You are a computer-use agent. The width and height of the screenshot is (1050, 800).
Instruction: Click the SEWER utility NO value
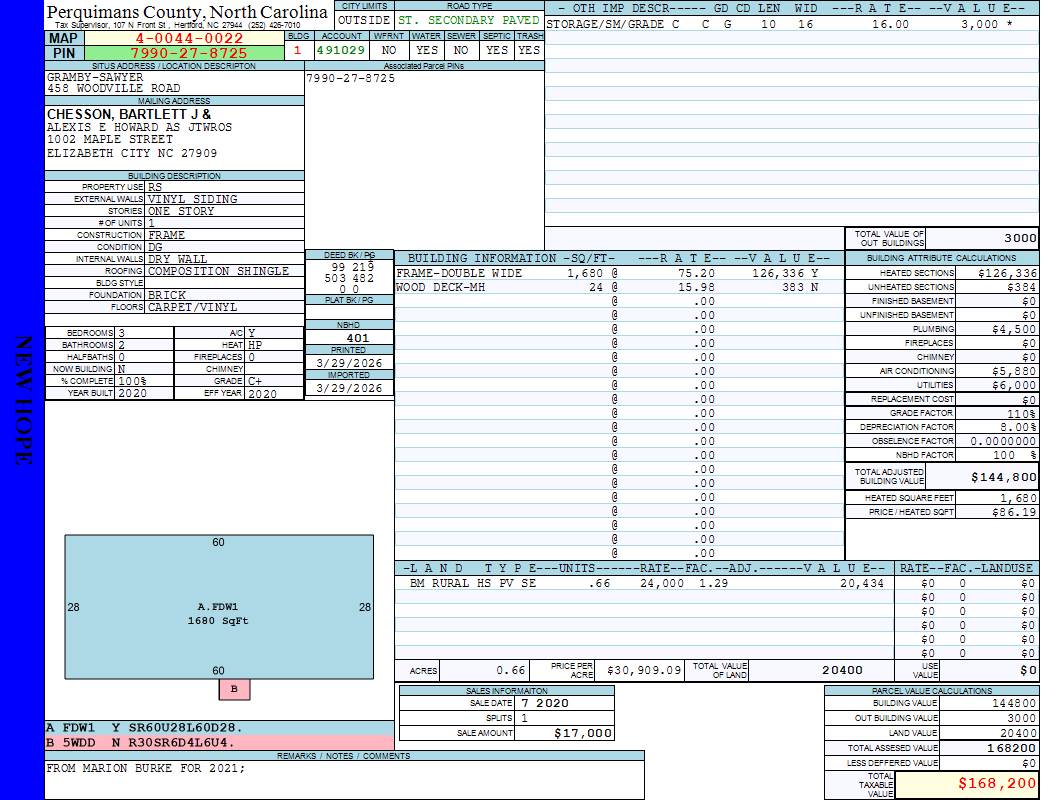(461, 50)
